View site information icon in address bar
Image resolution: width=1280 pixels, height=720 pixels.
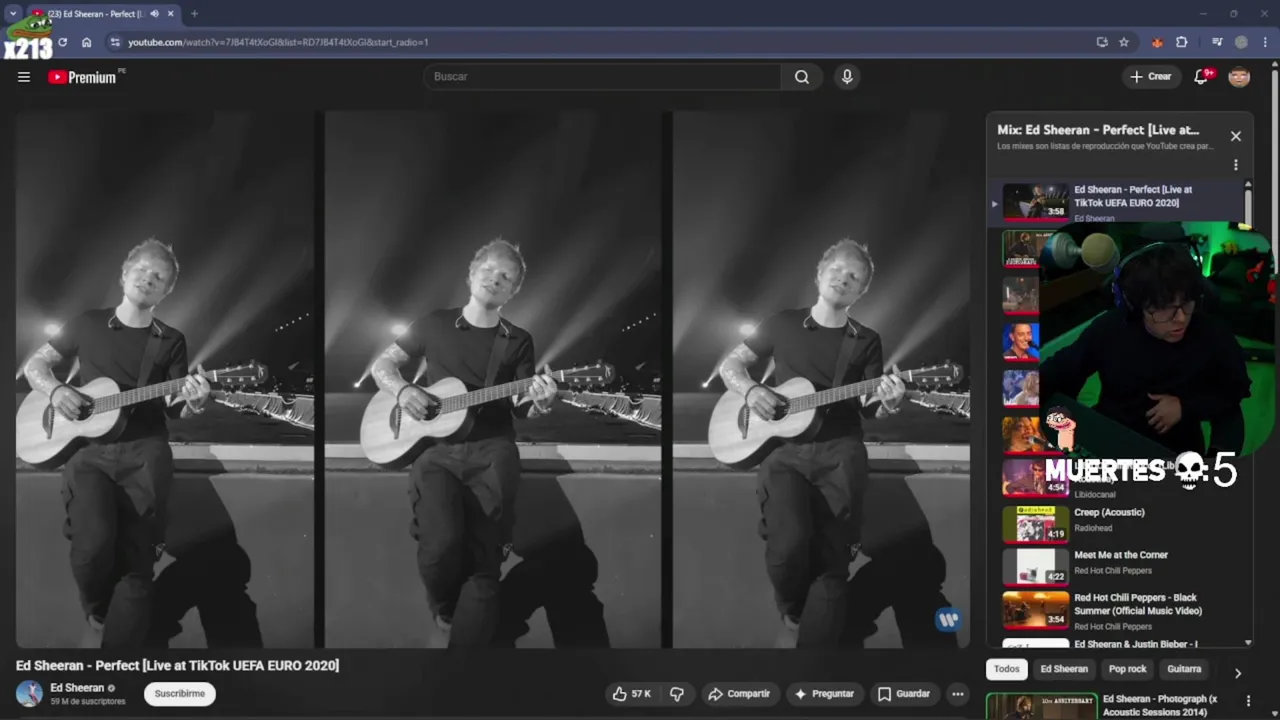pyautogui.click(x=115, y=42)
